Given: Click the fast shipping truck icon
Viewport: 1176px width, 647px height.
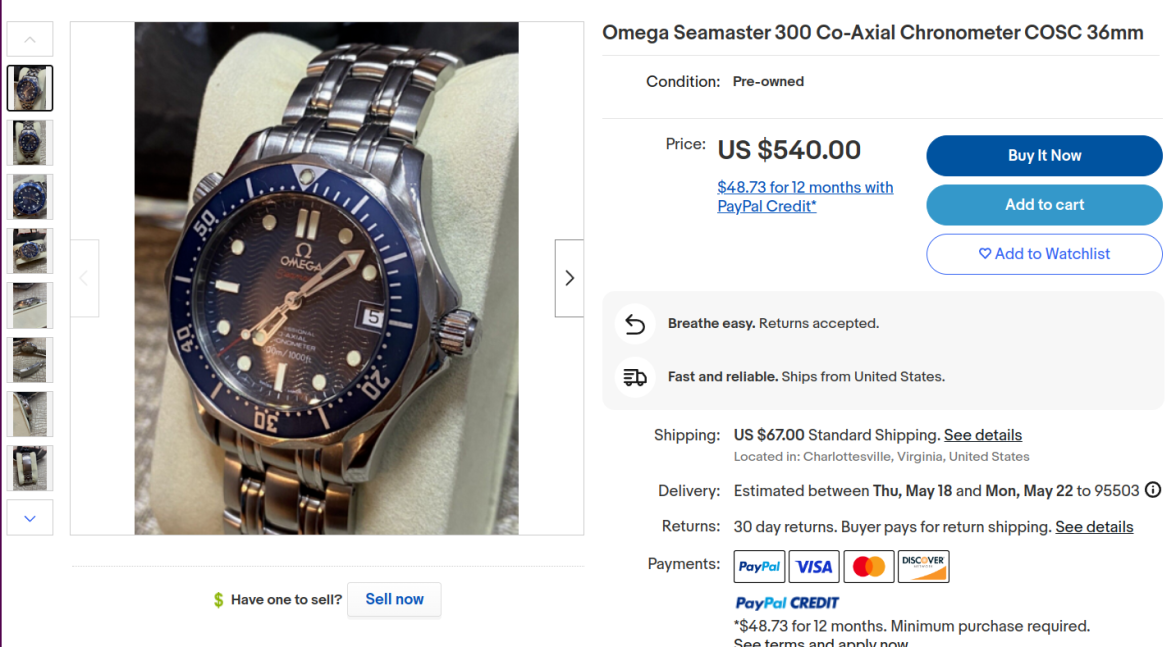Looking at the screenshot, I should (635, 377).
